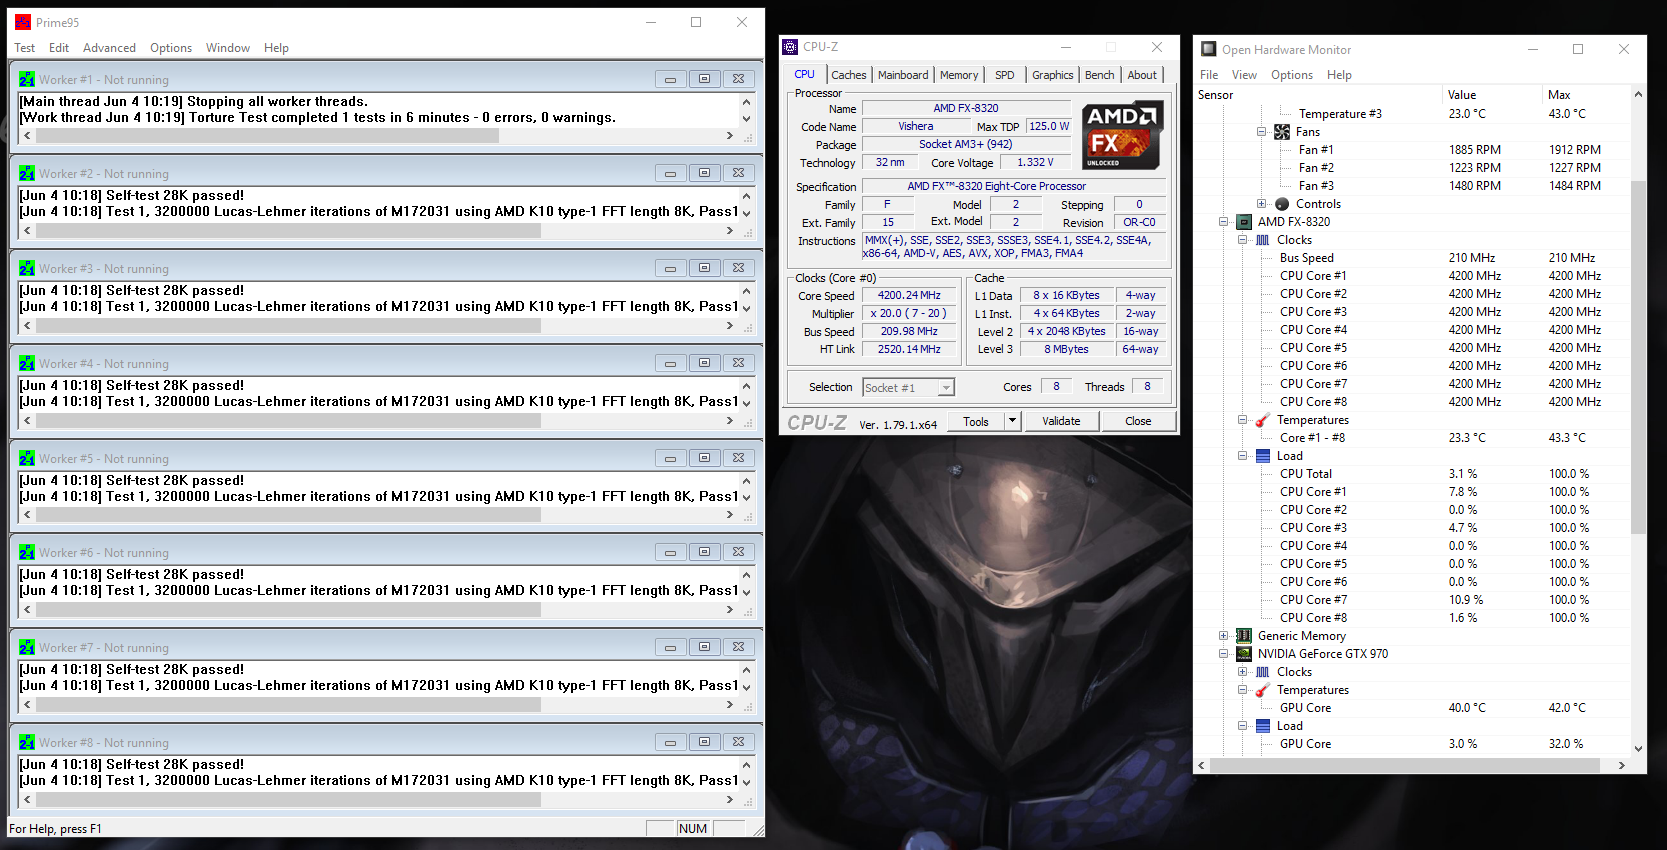Switch to the Mainboard tab in CPU-Z

[903, 75]
